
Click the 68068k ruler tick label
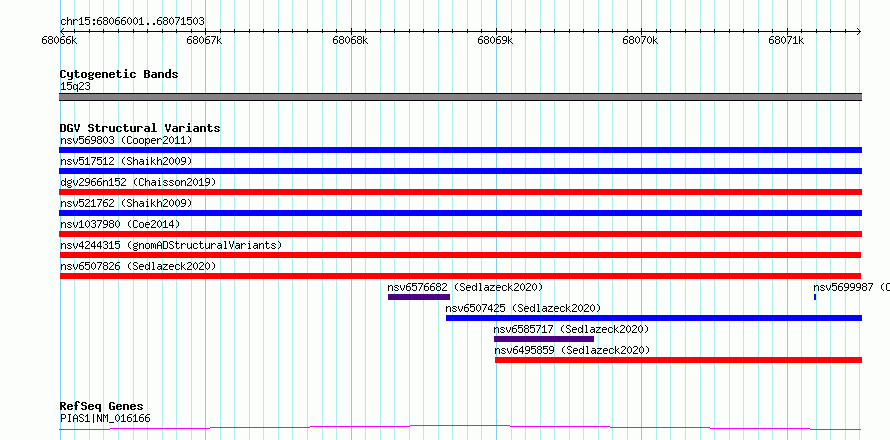coord(350,40)
